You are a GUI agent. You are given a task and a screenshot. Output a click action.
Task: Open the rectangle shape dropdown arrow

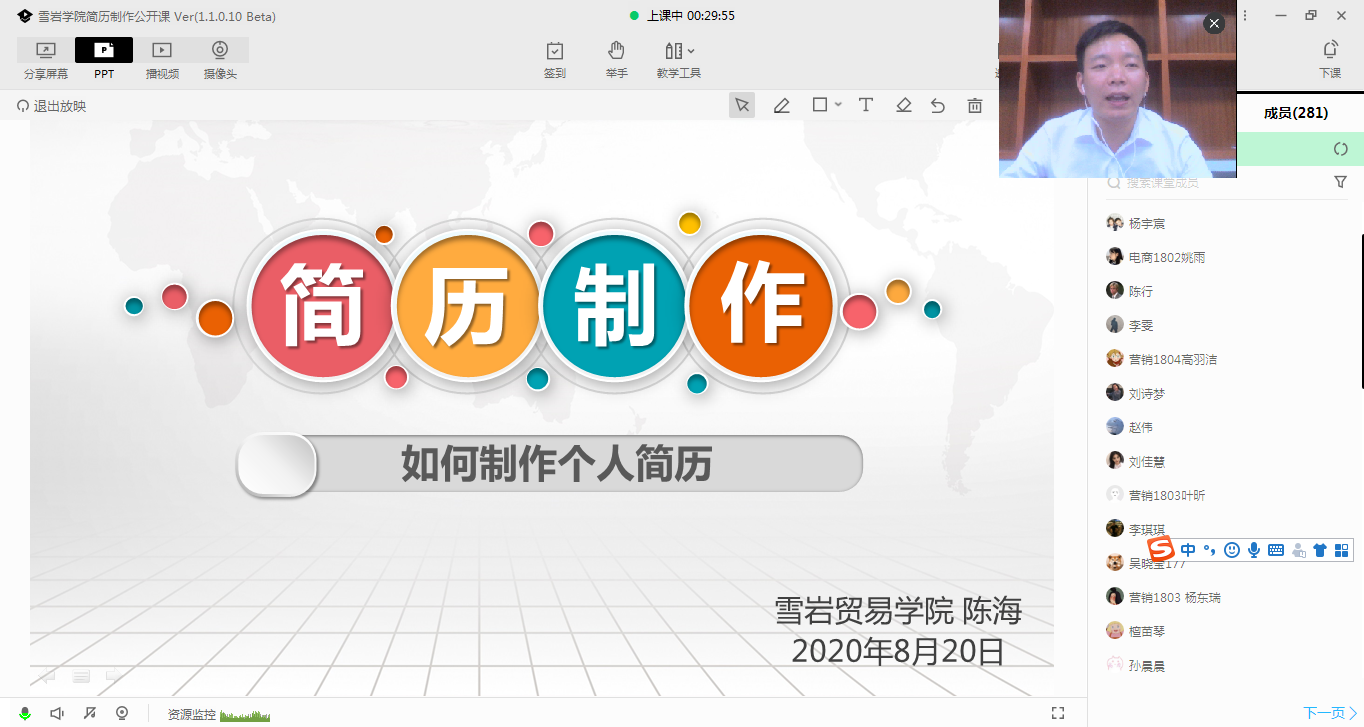pyautogui.click(x=838, y=105)
